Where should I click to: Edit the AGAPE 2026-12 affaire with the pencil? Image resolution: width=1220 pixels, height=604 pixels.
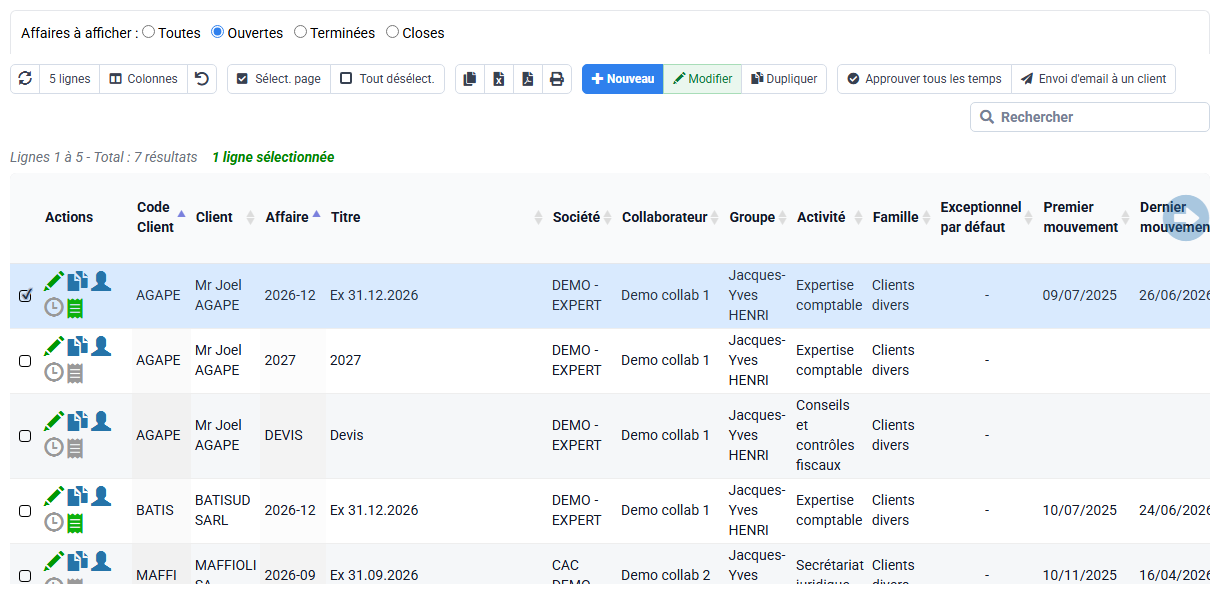coord(54,281)
